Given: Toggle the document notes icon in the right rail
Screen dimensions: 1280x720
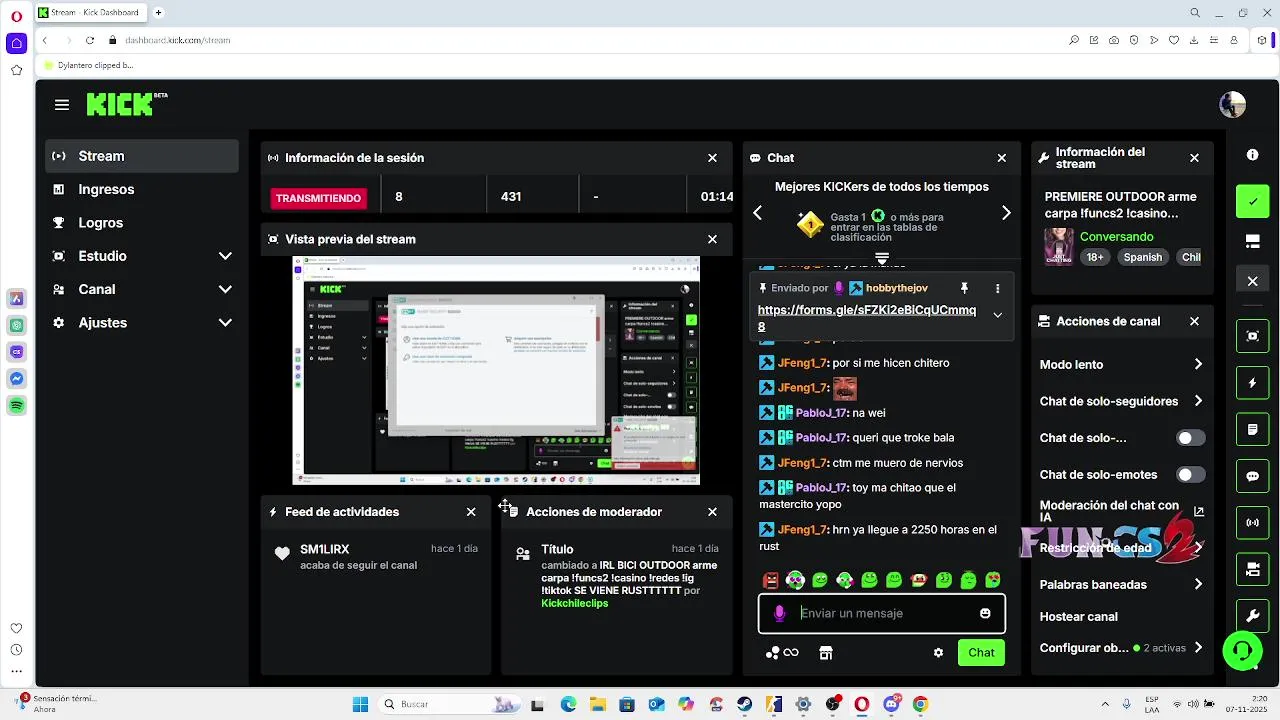Looking at the screenshot, I should tap(1252, 430).
